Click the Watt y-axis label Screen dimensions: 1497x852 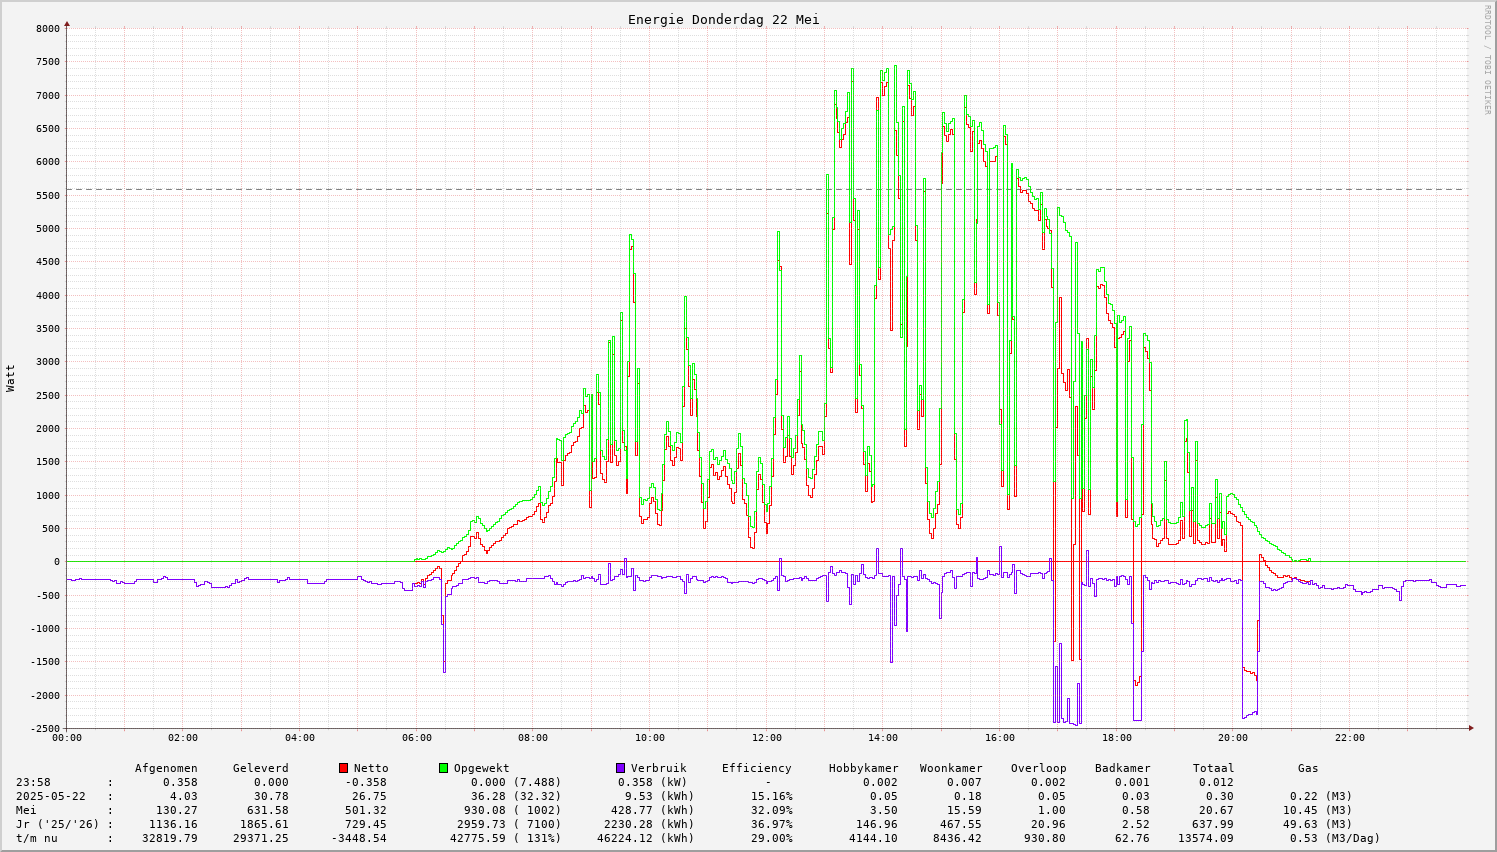[x=11, y=378]
